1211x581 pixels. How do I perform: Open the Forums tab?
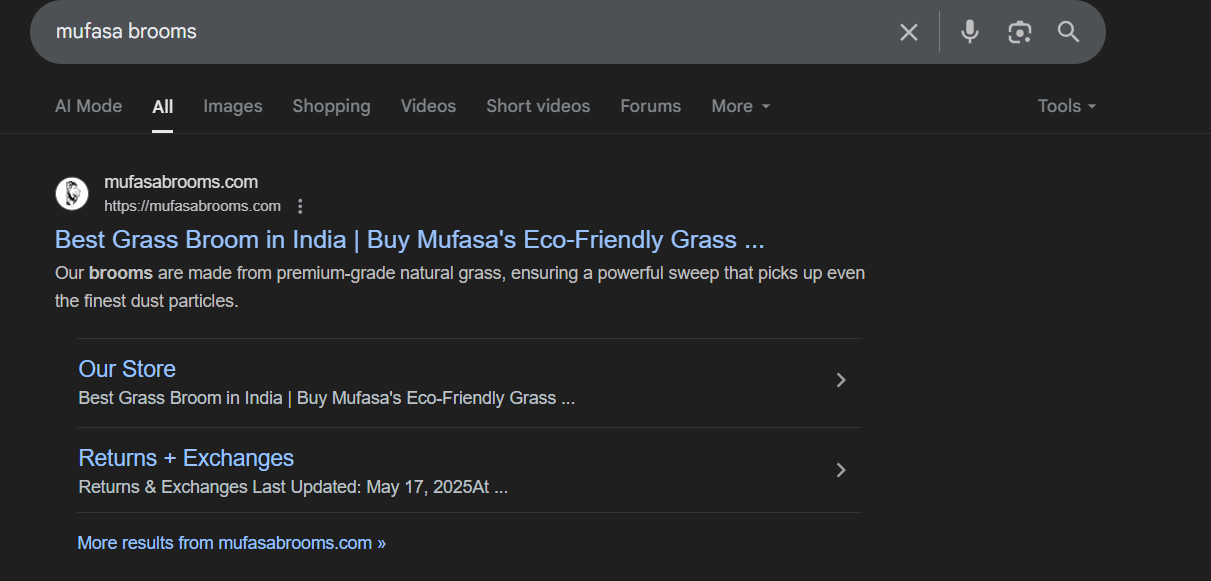click(x=650, y=106)
